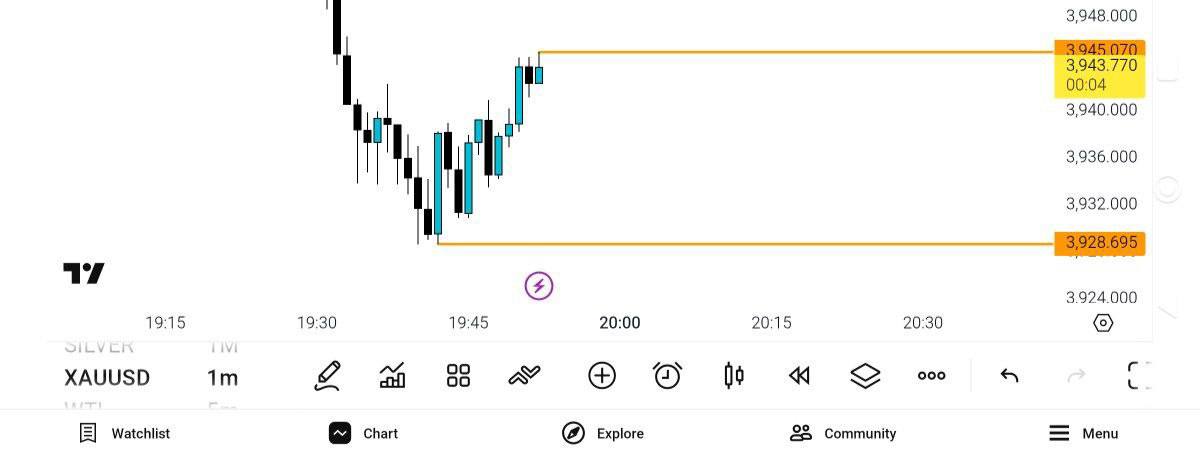The image size is (1200, 458).
Task: Open chart settings hexagon icon
Action: (1103, 323)
